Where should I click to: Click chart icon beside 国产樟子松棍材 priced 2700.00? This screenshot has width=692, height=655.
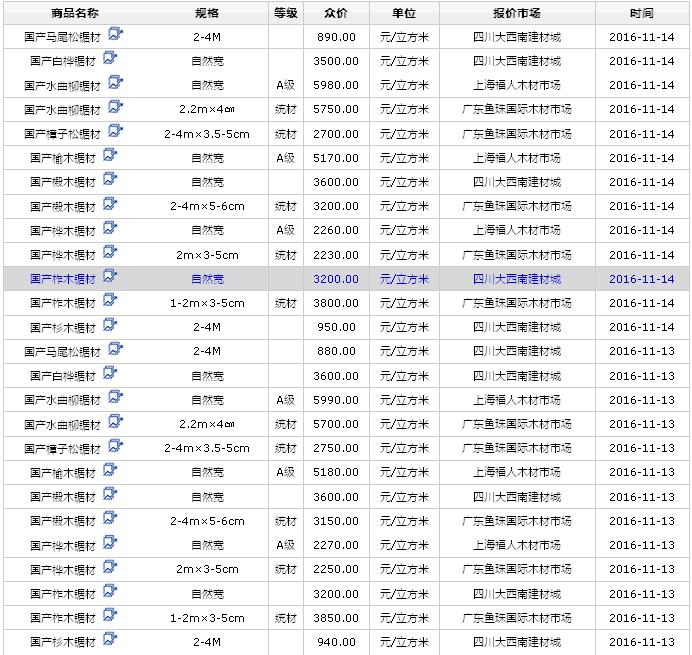tap(115, 131)
